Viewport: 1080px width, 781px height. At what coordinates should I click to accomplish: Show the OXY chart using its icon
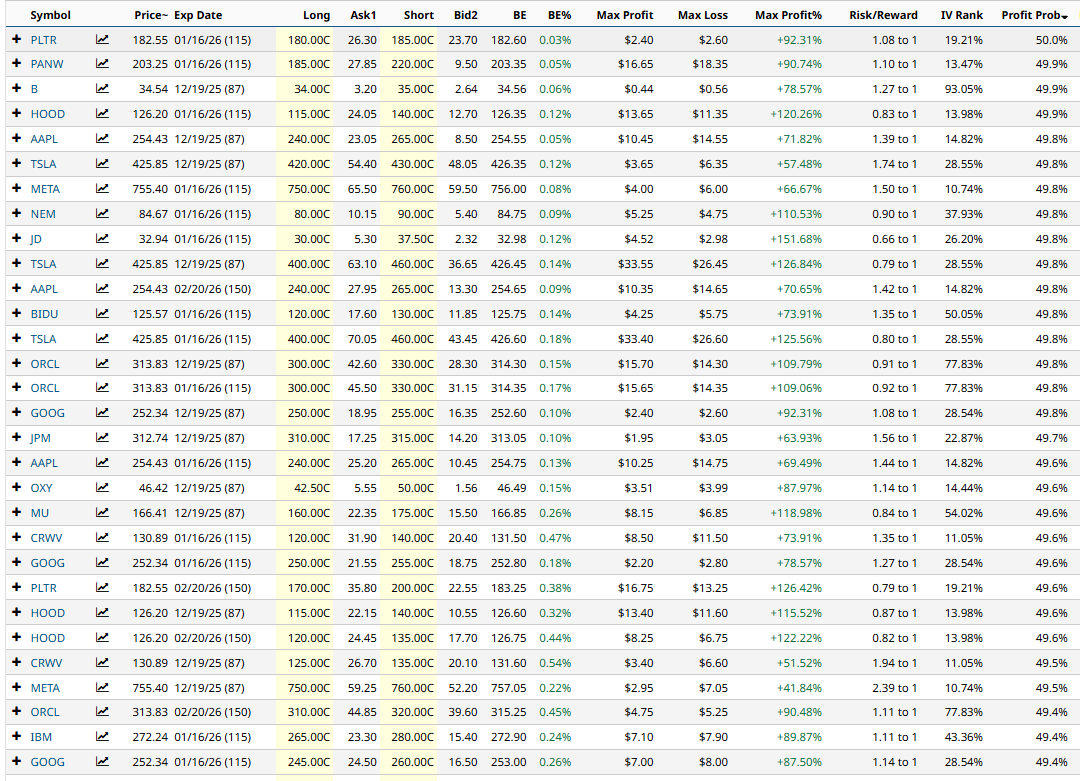tap(102, 488)
